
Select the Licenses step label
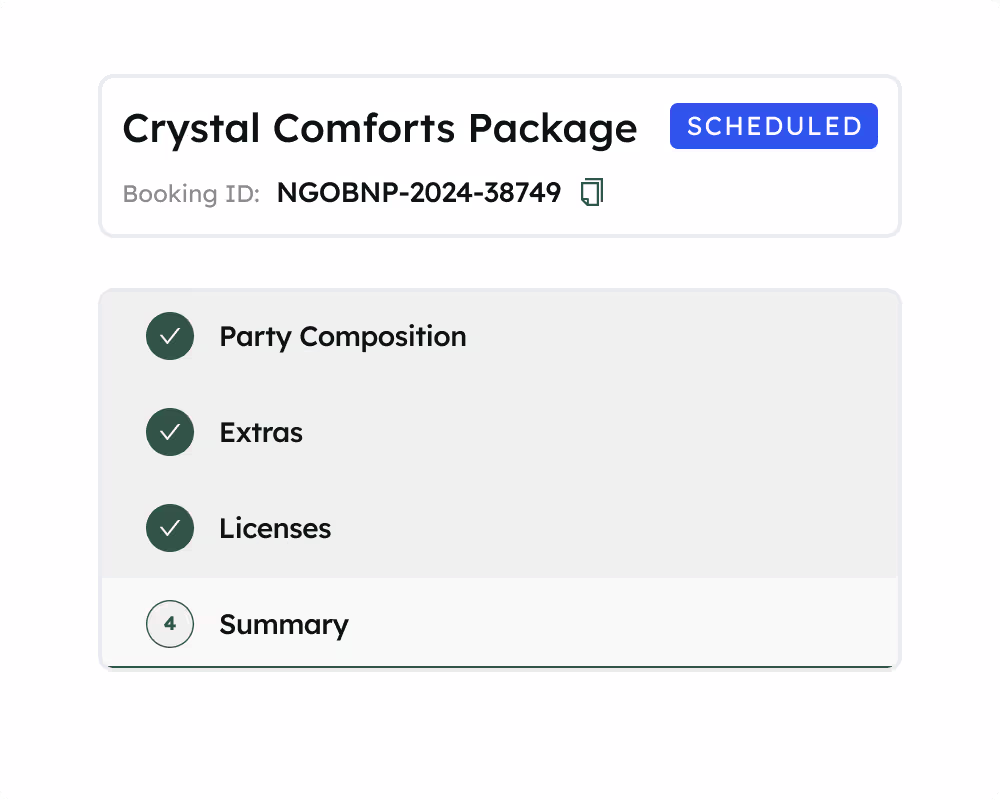[275, 528]
